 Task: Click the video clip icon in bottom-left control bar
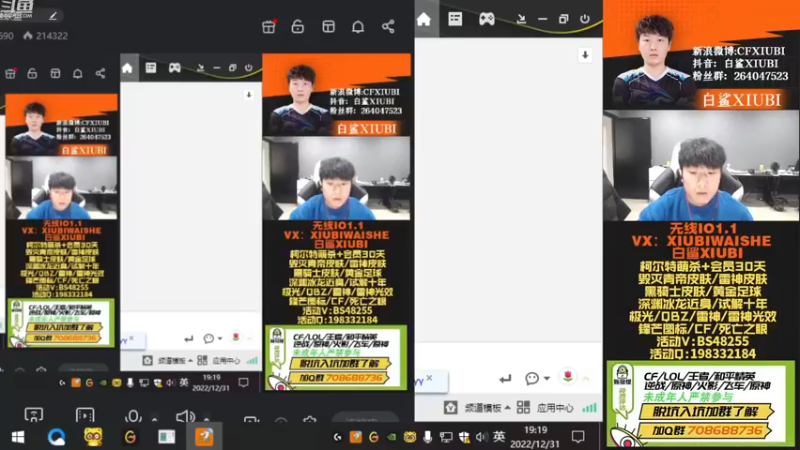click(85, 415)
